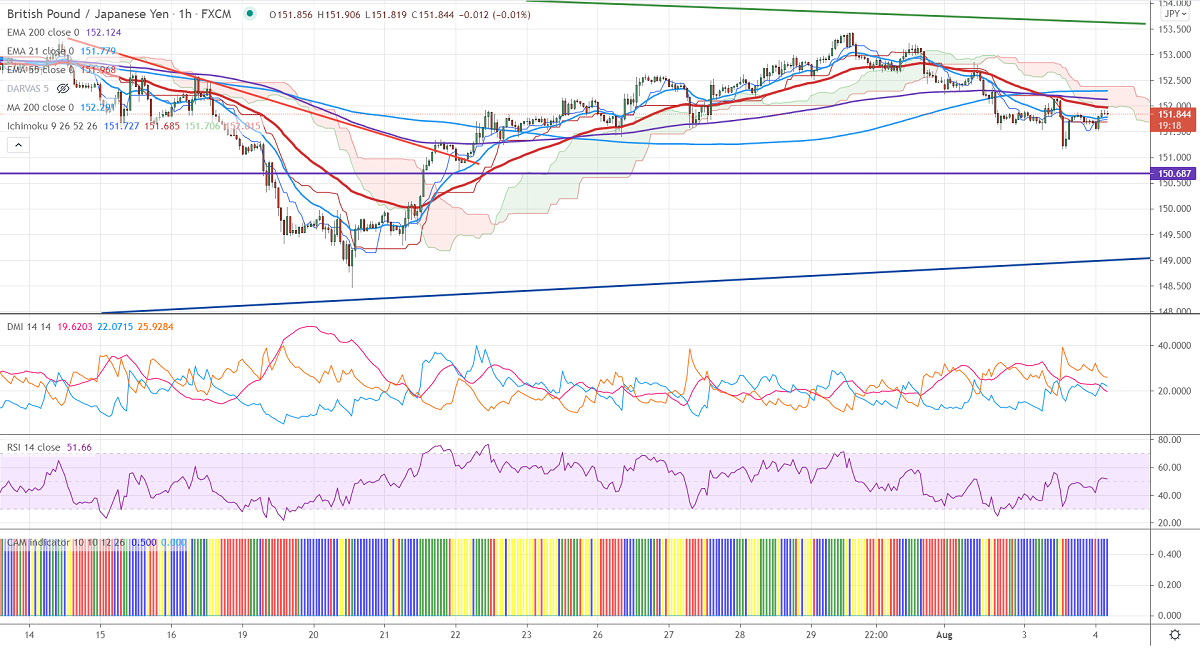Image resolution: width=1201 pixels, height=648 pixels.
Task: Click the RSI 14 close indicator label
Action: [33, 448]
